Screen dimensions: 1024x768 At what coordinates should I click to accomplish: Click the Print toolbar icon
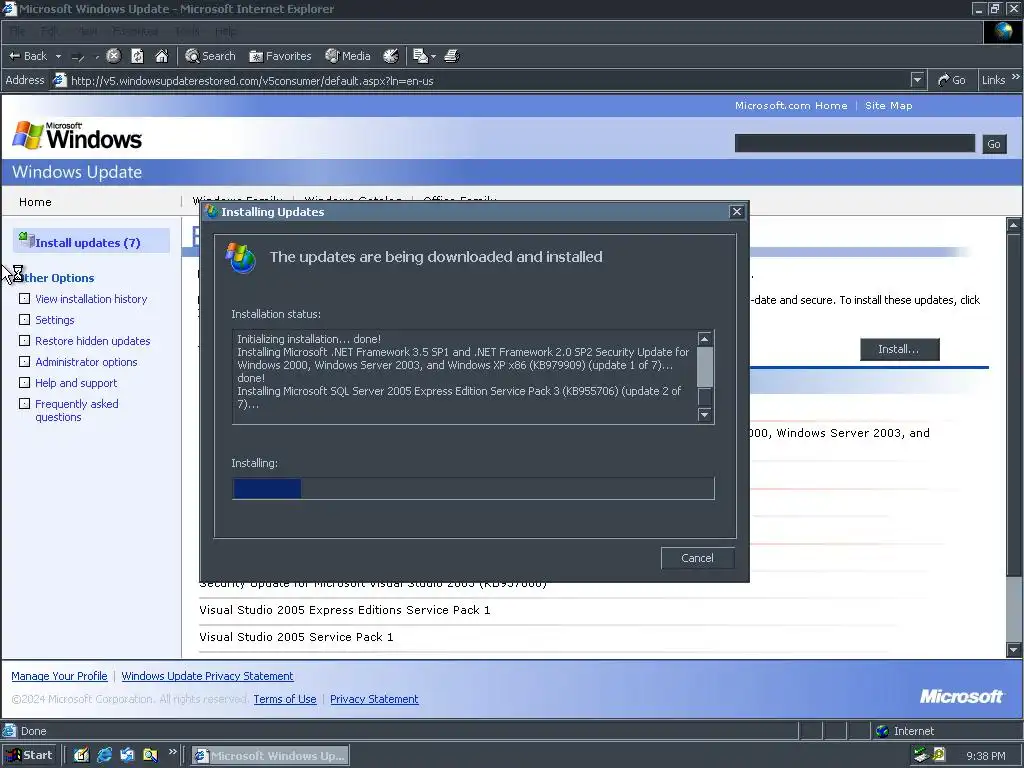coord(452,56)
